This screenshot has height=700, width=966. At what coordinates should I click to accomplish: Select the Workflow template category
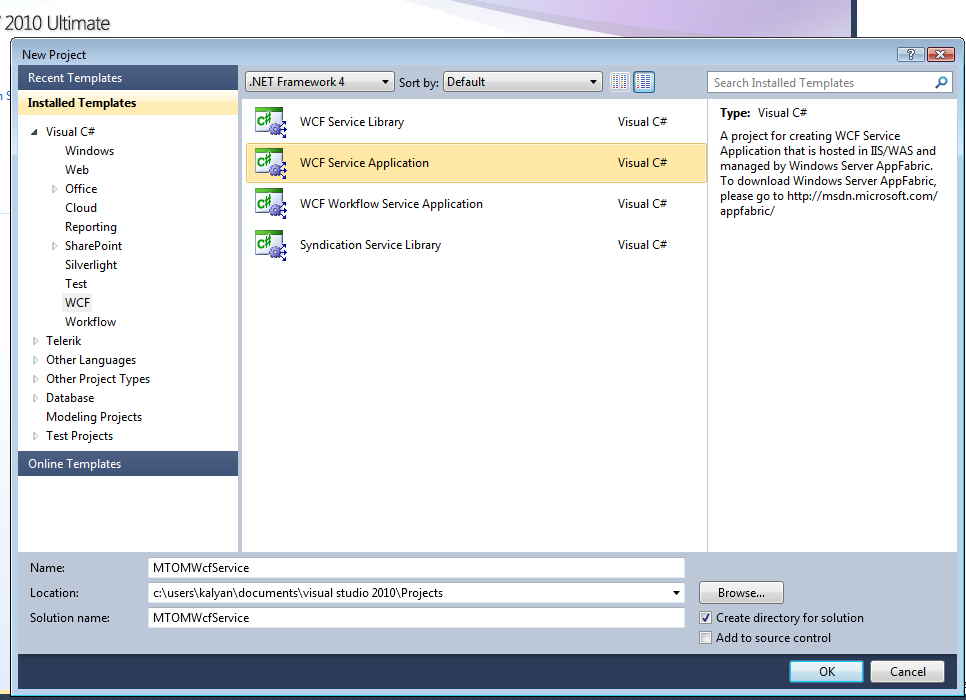click(x=91, y=322)
